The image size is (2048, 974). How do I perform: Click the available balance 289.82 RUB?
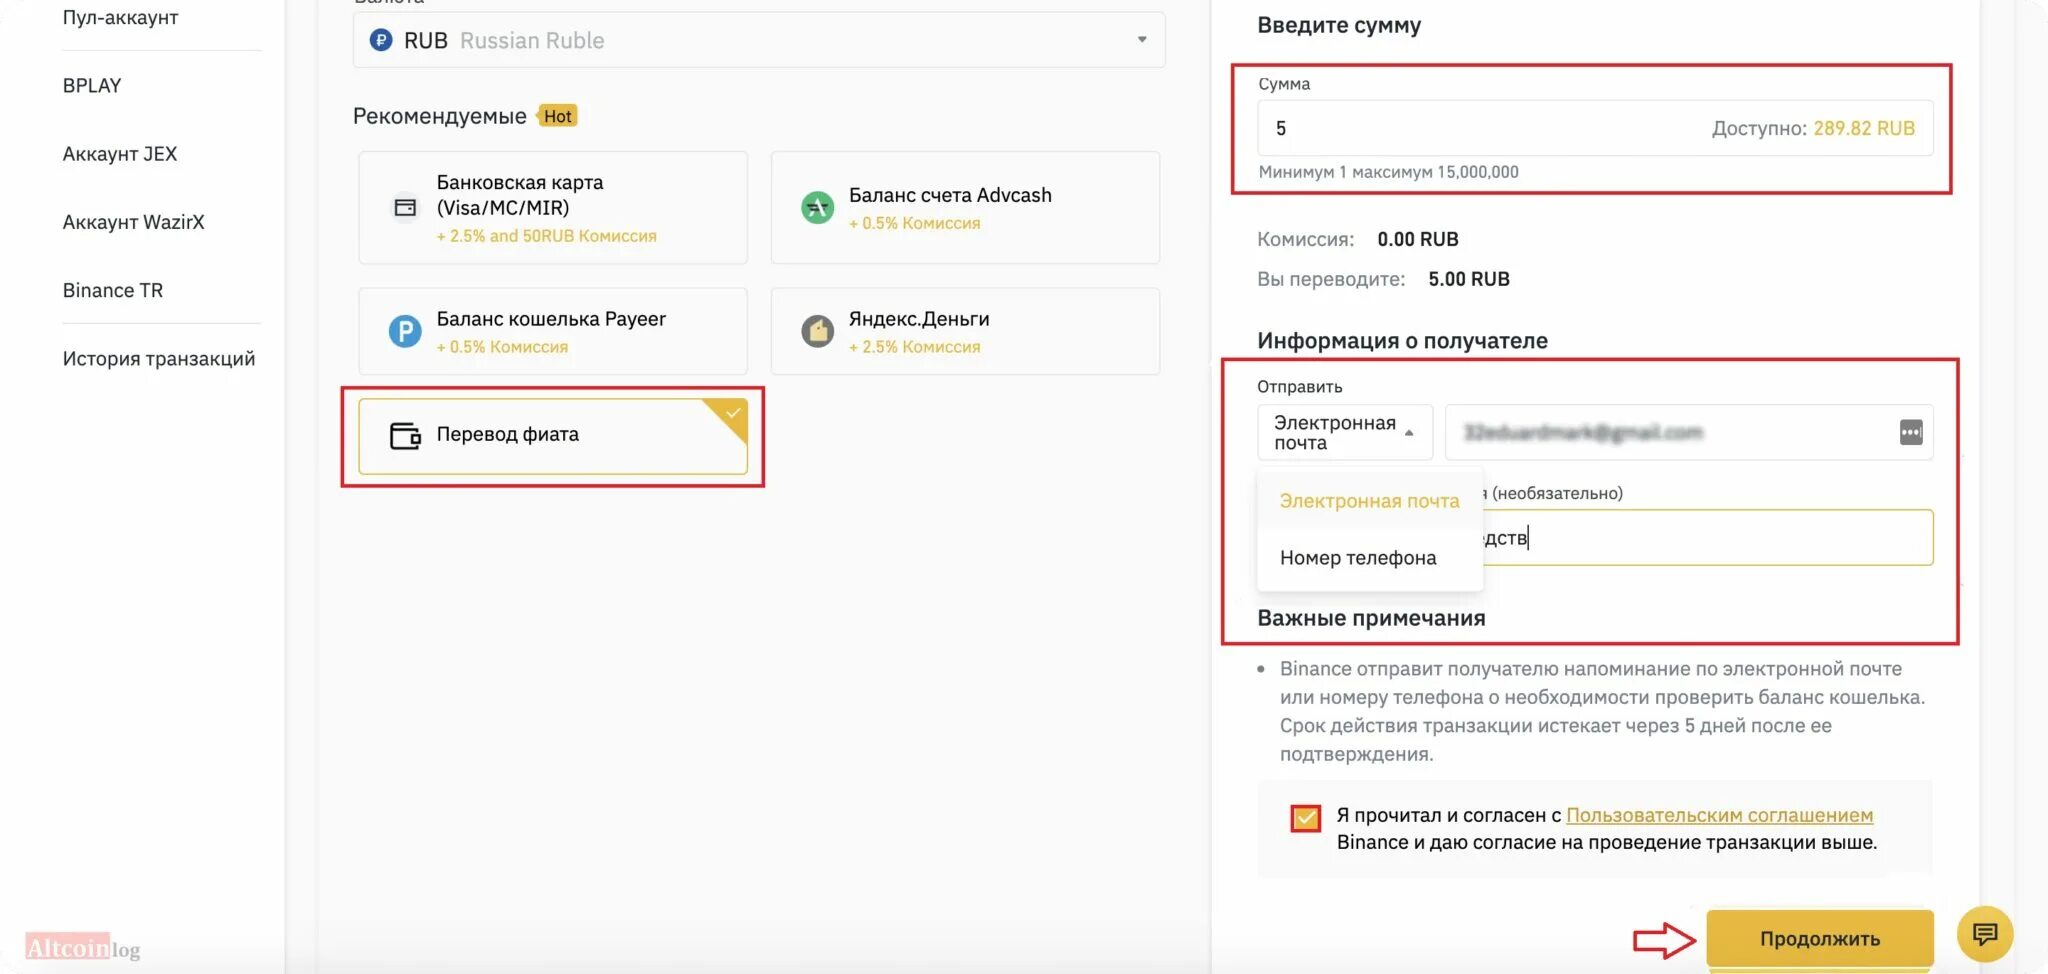(1864, 128)
